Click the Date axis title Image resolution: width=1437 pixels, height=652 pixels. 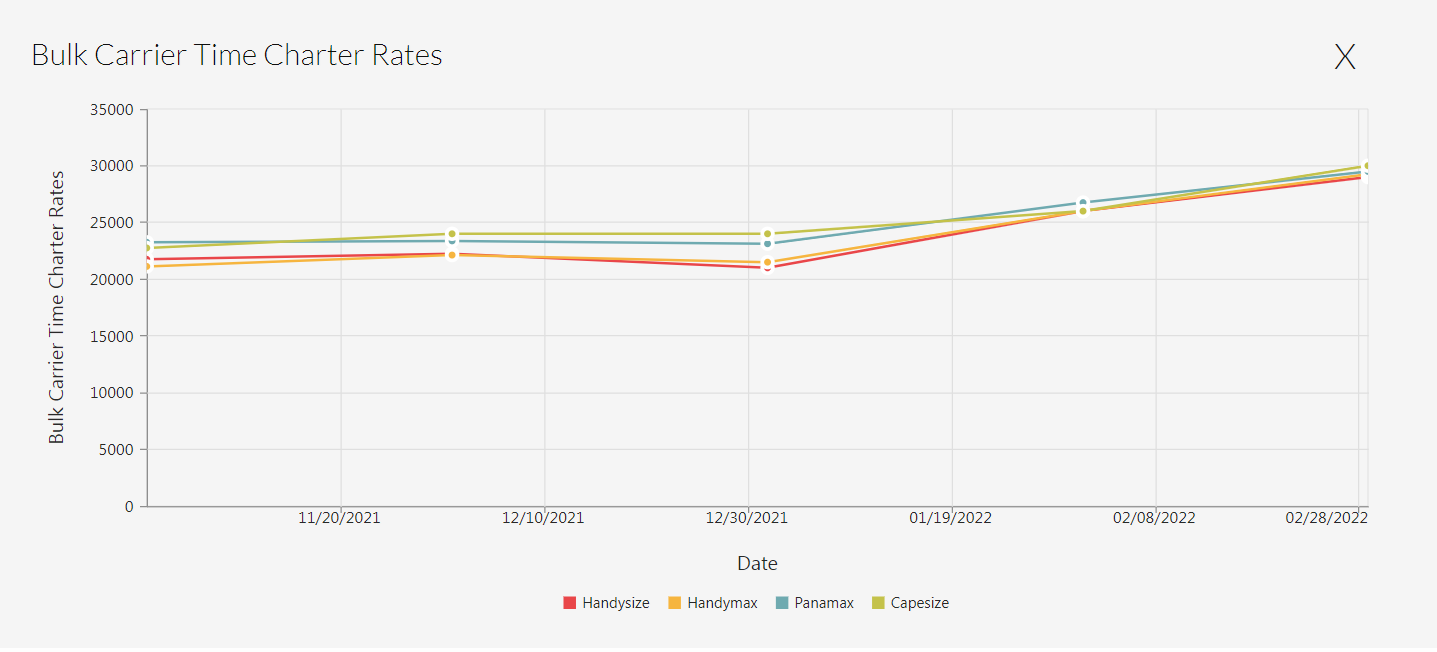(757, 564)
